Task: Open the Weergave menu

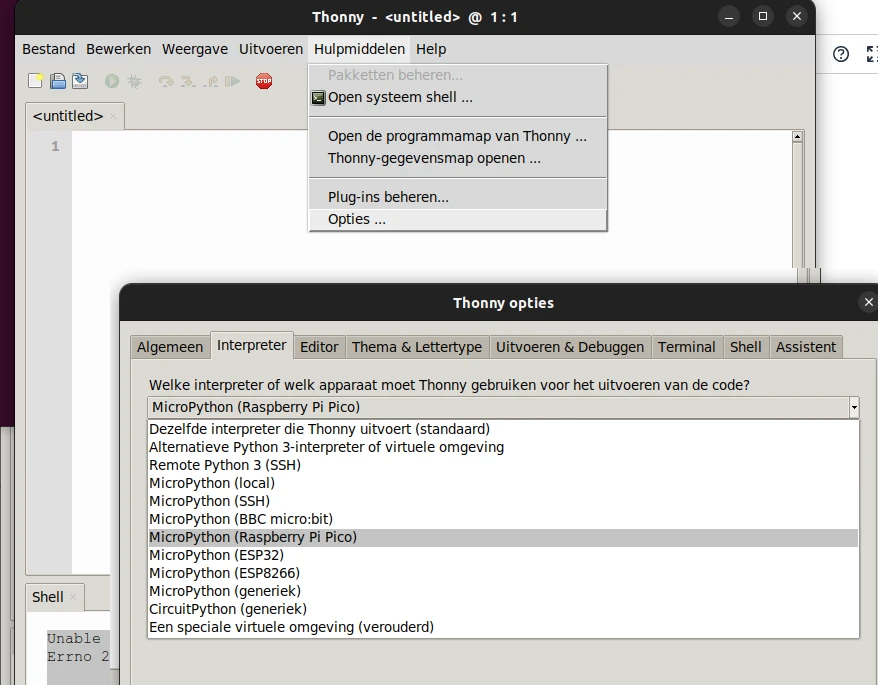Action: click(195, 49)
